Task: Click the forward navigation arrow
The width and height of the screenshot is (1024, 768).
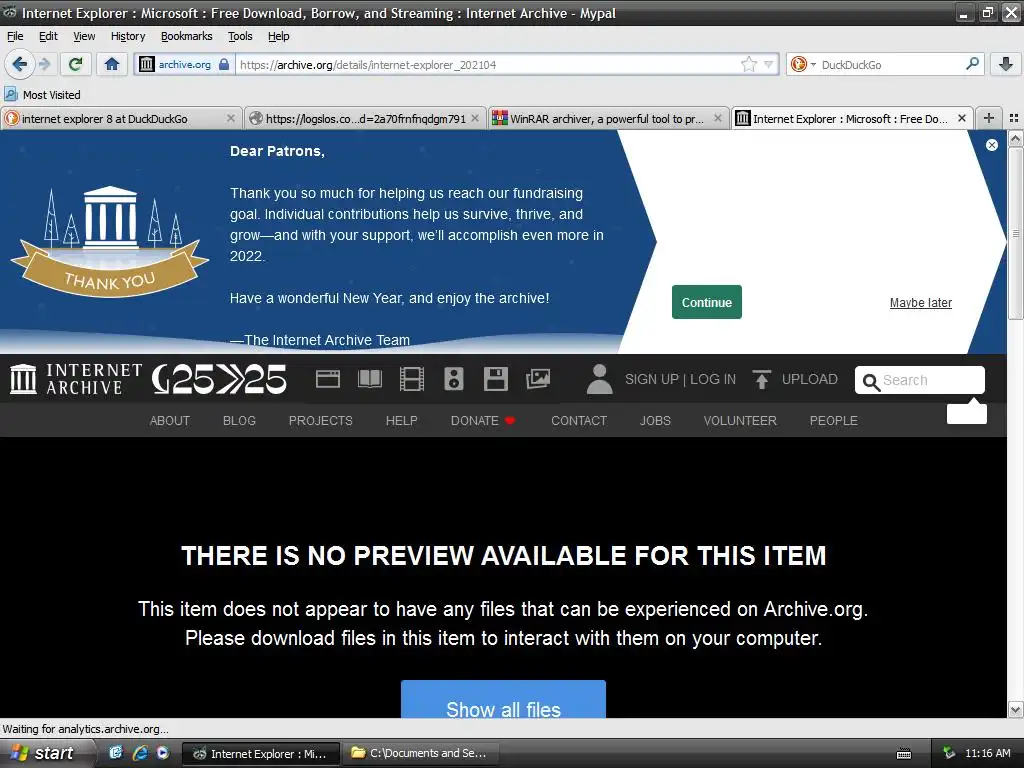Action: pos(44,64)
